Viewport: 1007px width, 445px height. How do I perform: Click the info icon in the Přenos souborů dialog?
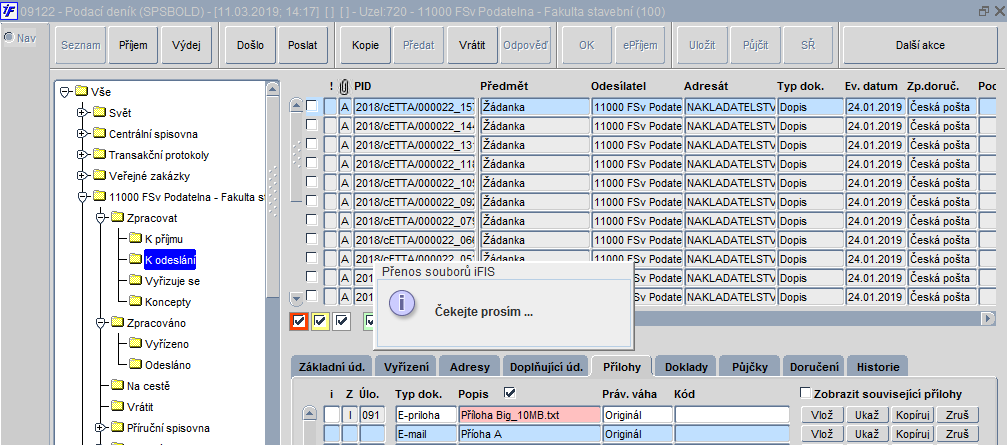pyautogui.click(x=402, y=303)
